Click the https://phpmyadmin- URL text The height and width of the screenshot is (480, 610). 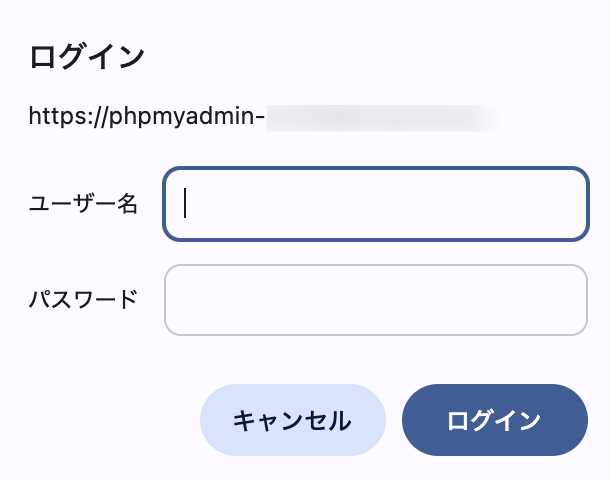point(147,117)
